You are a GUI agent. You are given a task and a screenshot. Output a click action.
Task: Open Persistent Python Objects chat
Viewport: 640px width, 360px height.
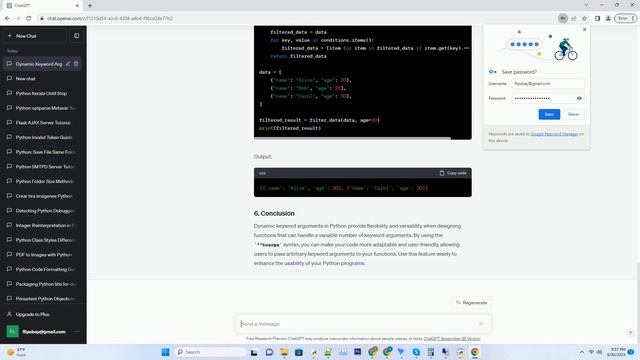(x=42, y=299)
